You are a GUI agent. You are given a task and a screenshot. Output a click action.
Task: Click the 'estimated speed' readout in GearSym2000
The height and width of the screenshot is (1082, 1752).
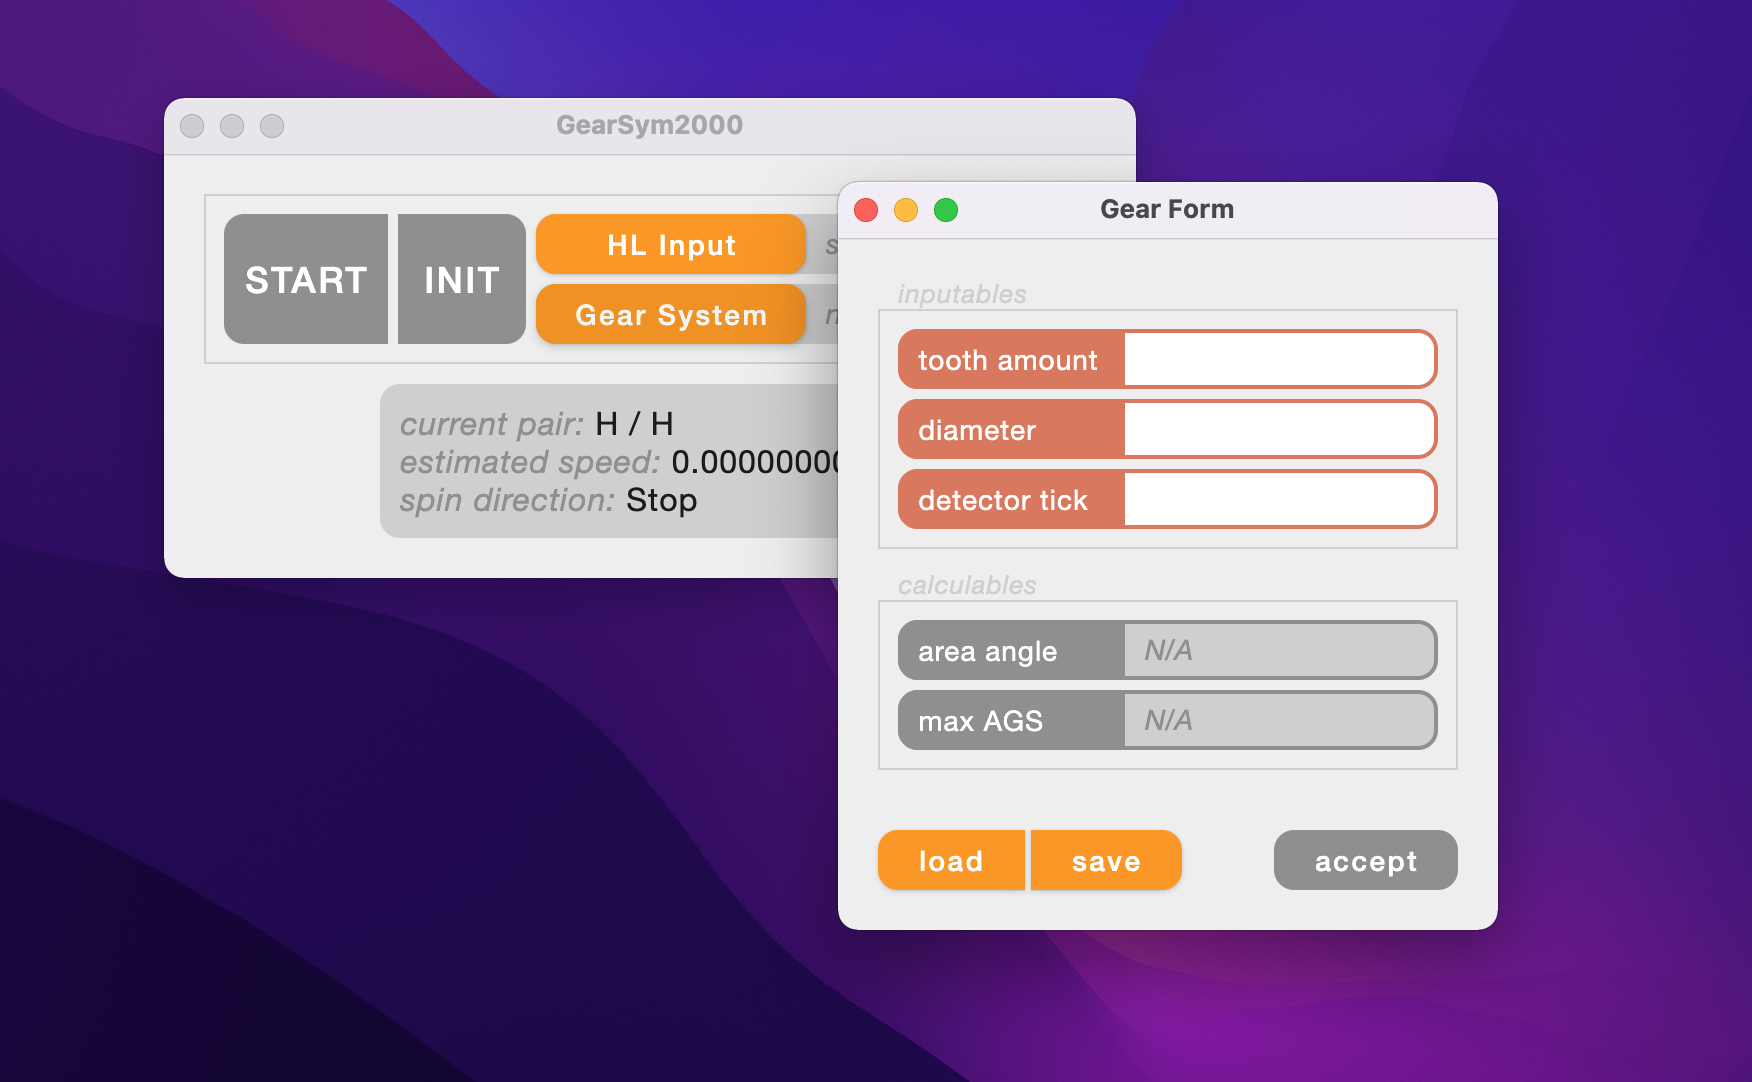point(619,462)
